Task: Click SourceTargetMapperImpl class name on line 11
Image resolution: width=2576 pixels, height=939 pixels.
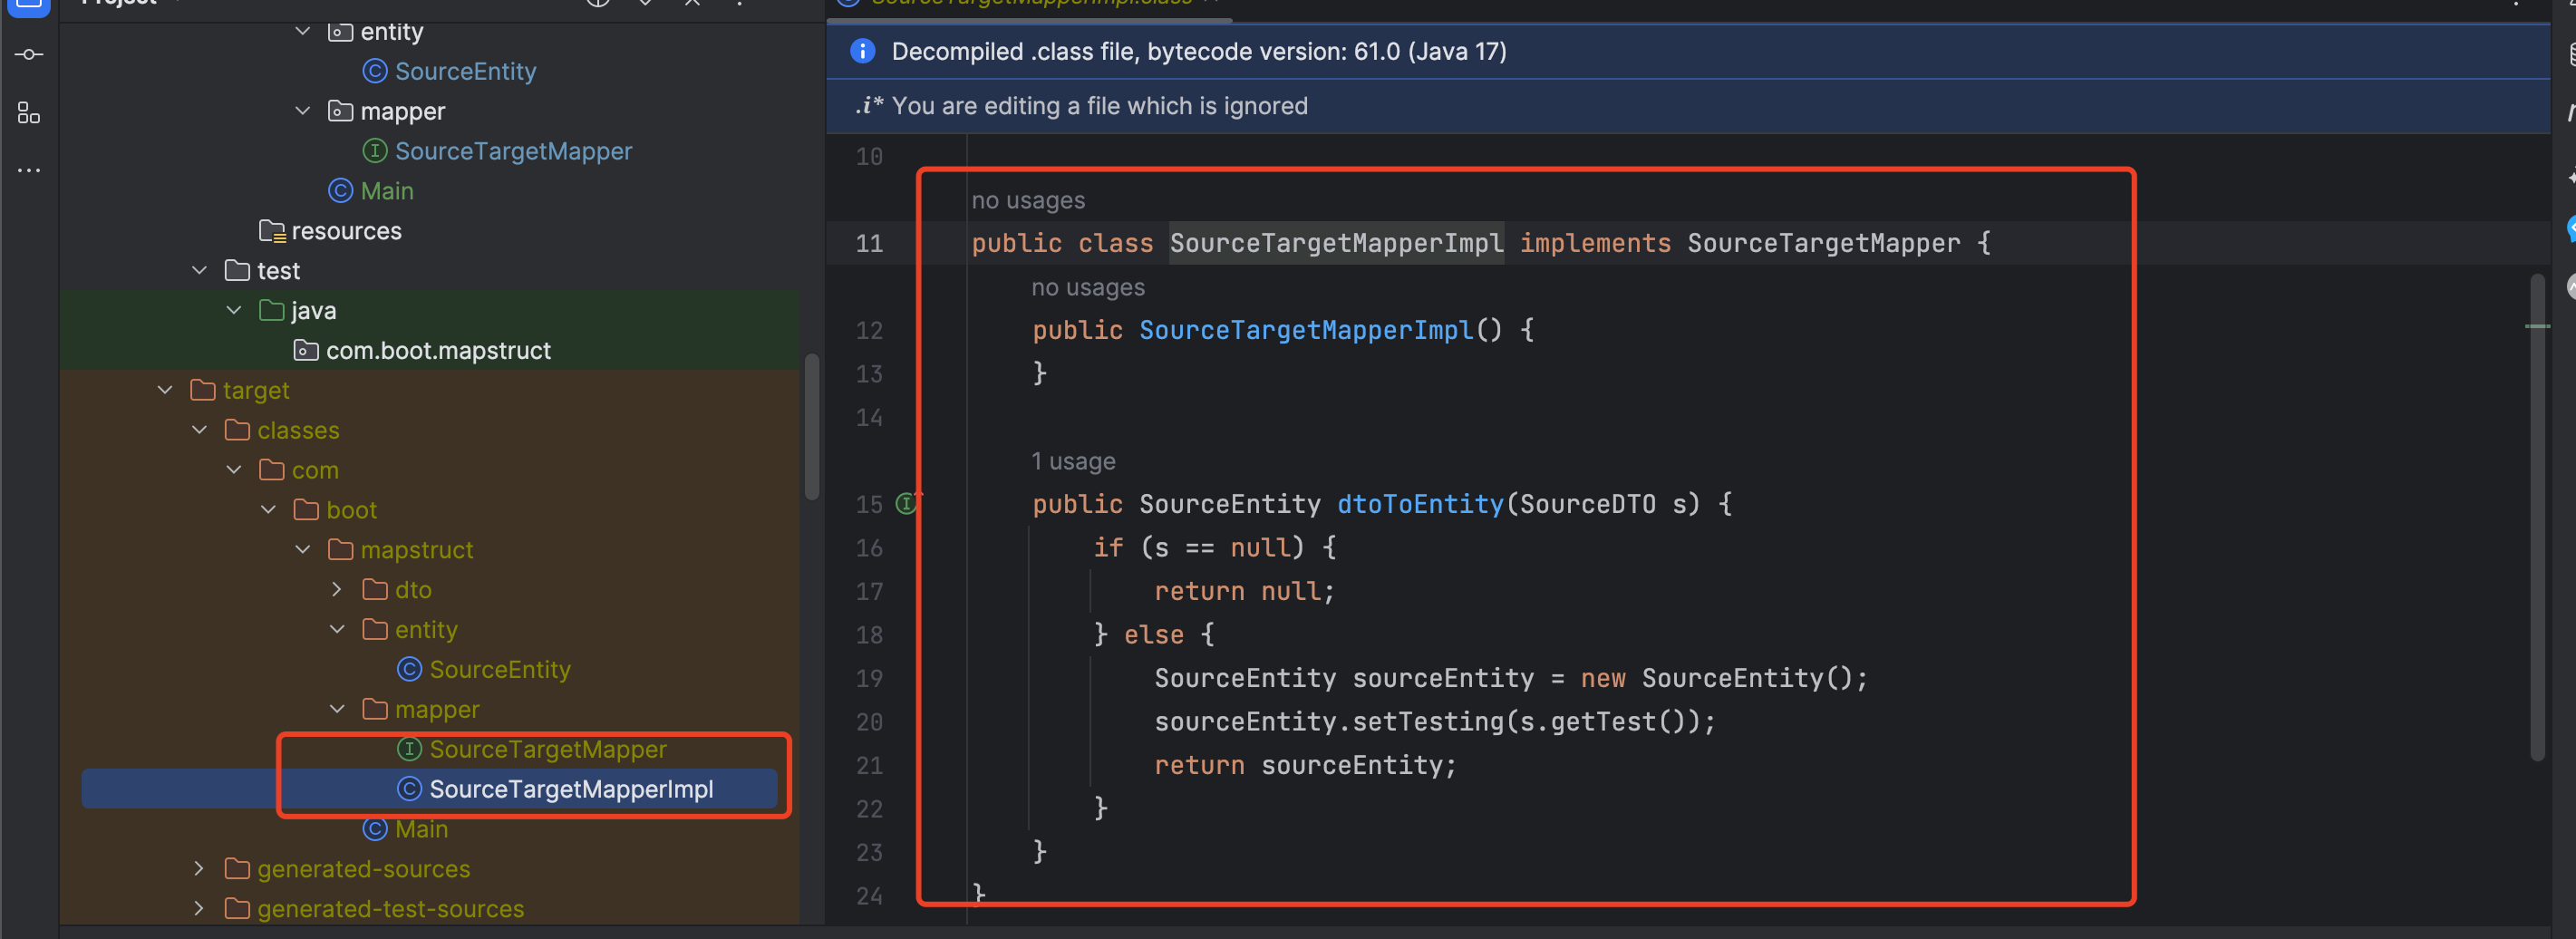Action: (1336, 243)
